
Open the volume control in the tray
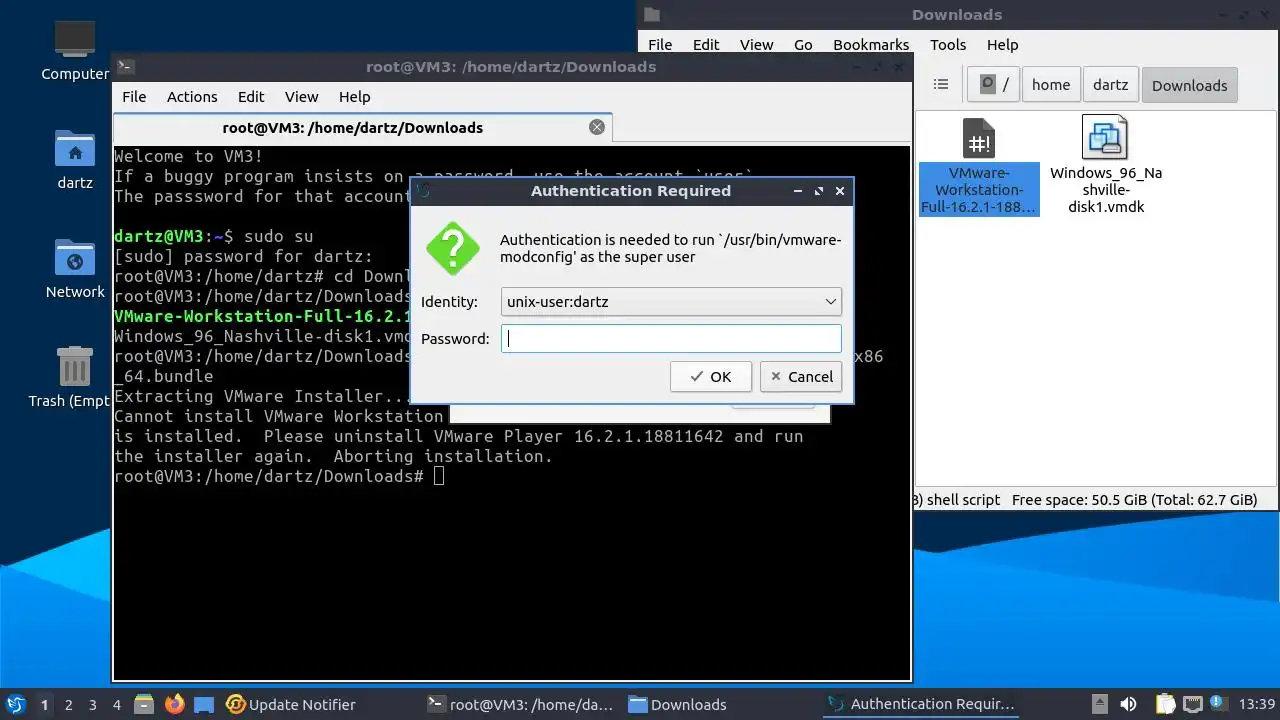coord(1128,704)
